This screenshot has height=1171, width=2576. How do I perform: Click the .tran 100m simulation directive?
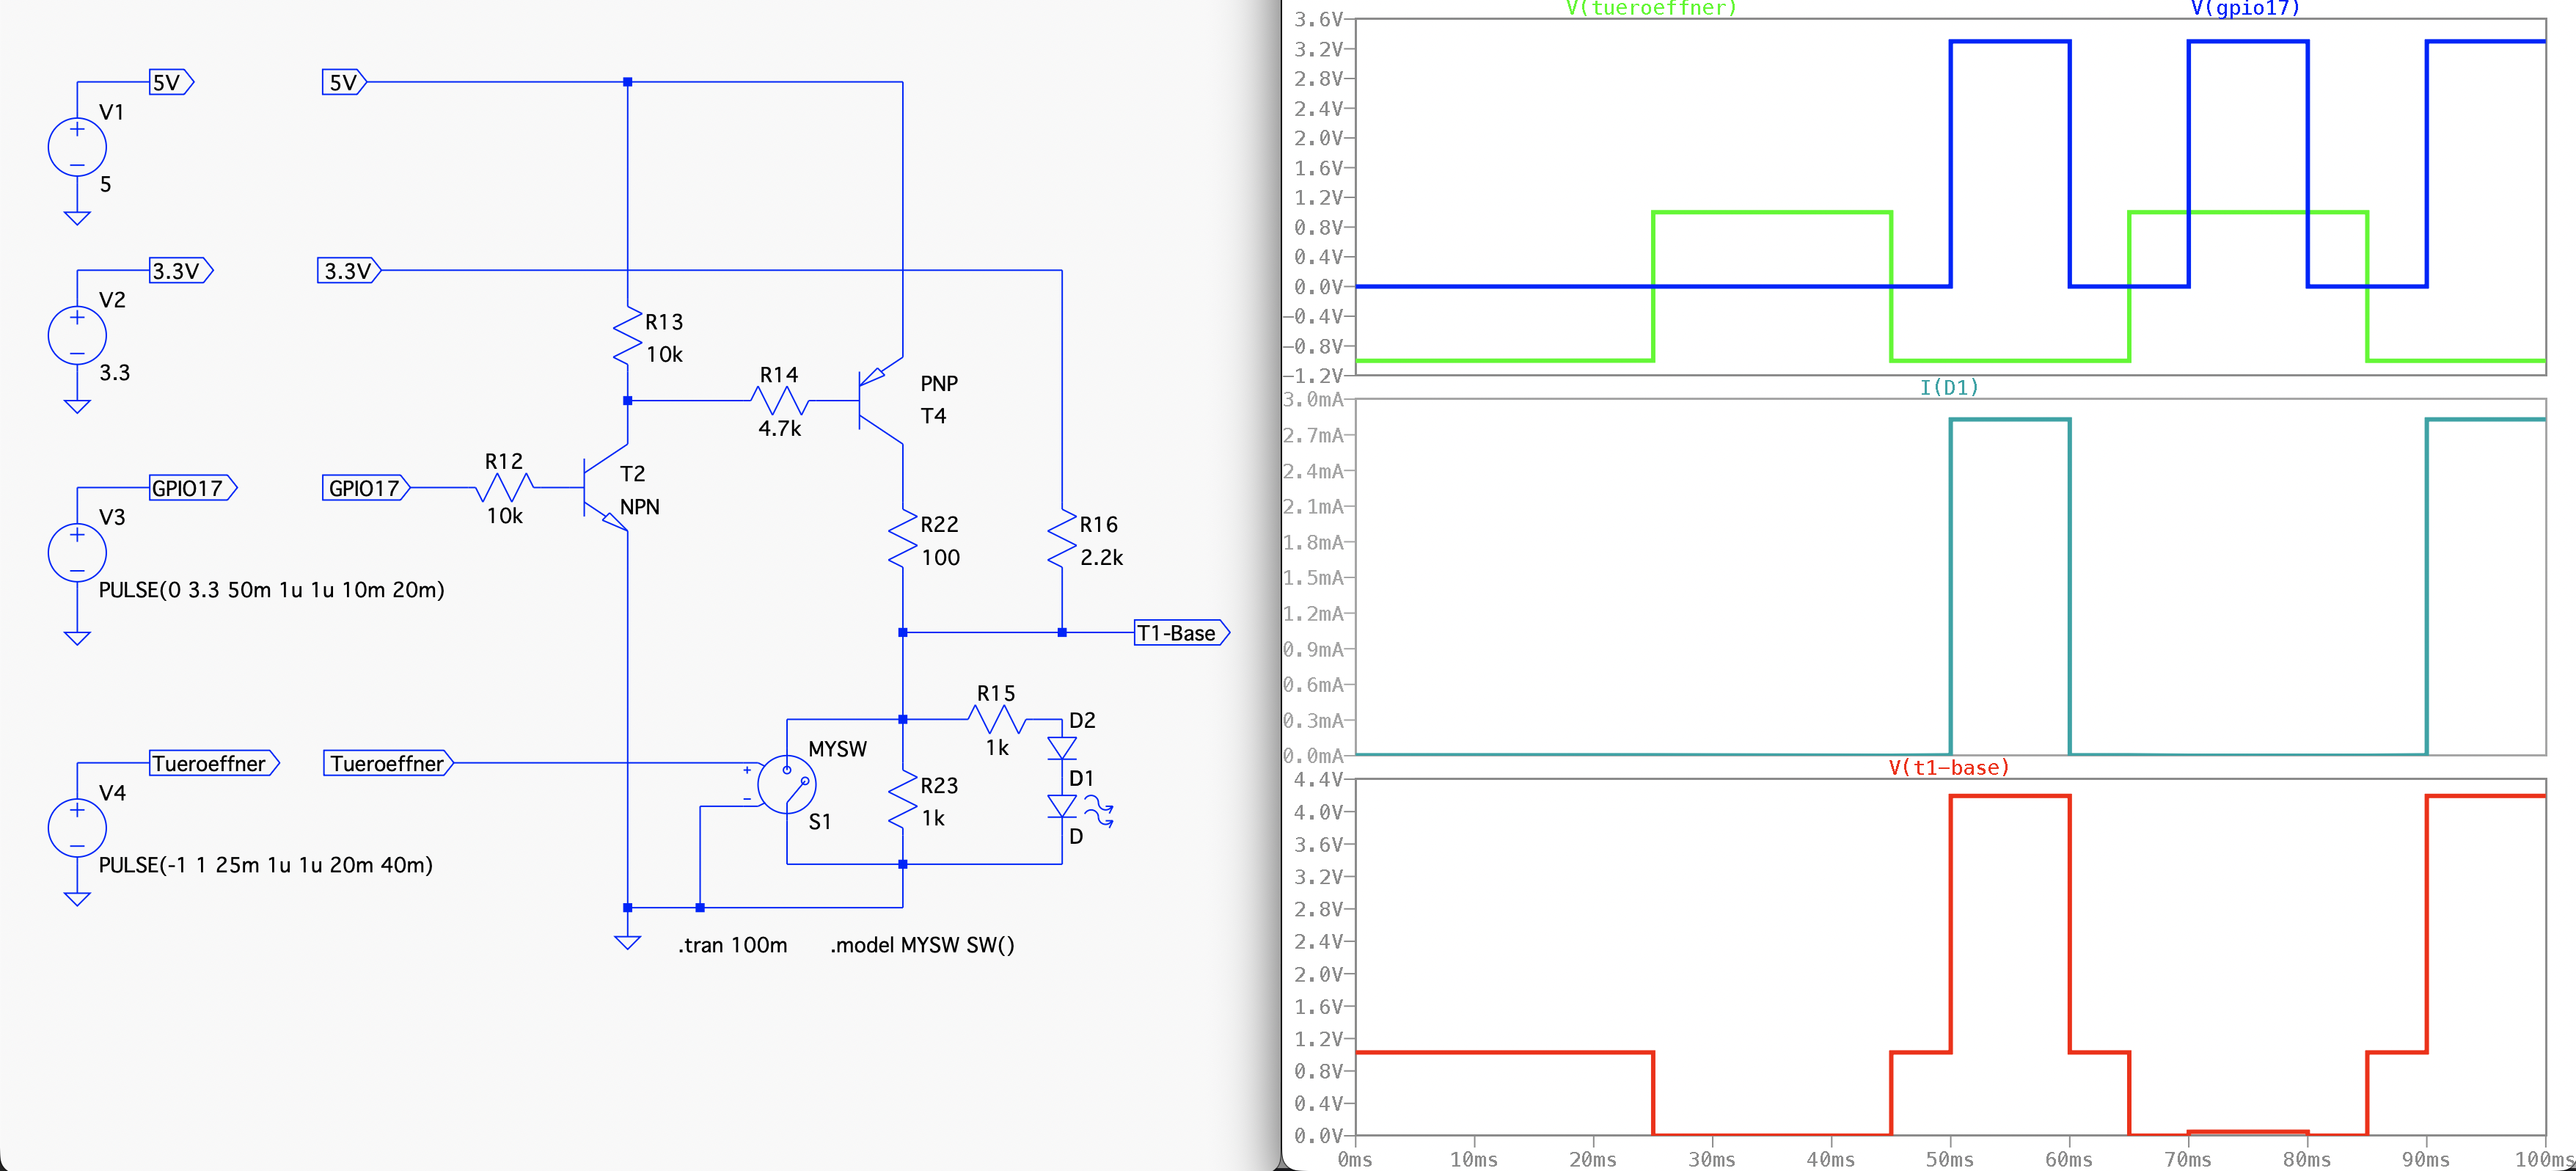click(732, 945)
